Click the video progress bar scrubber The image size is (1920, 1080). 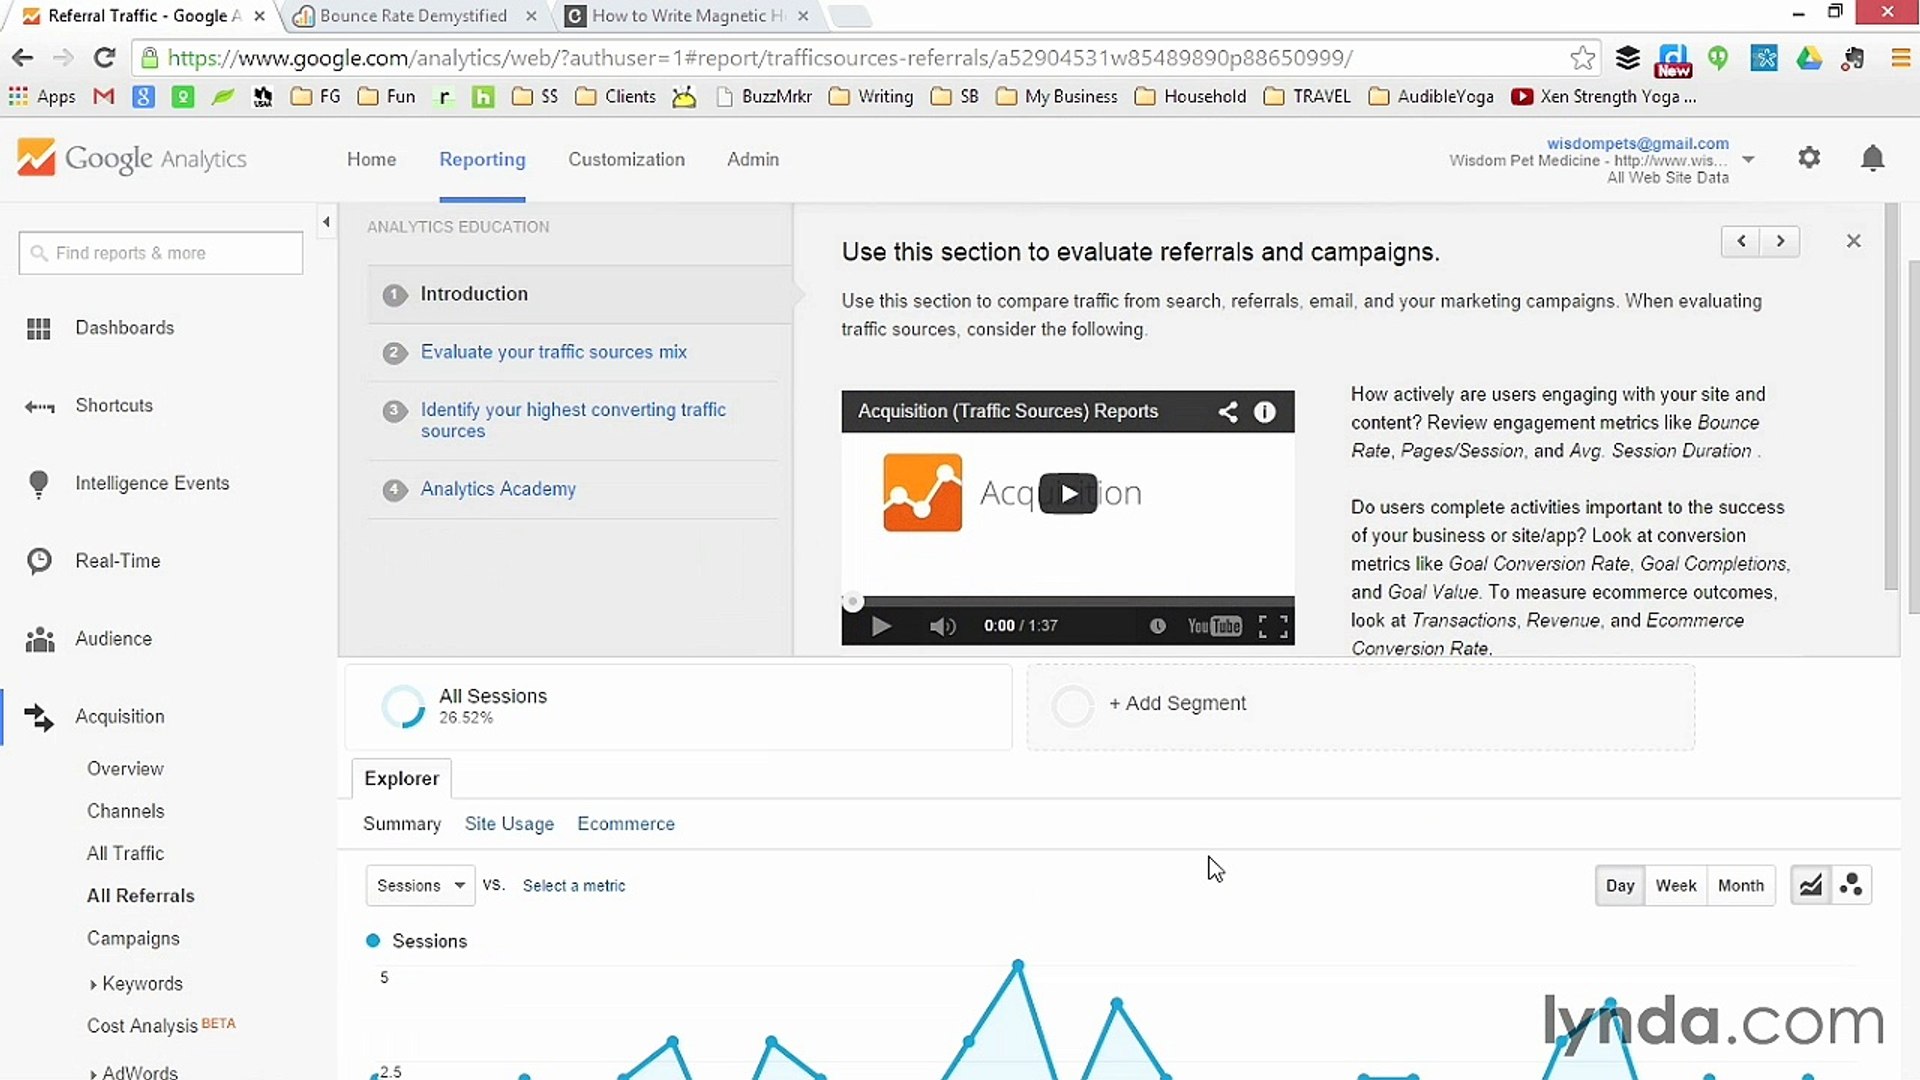point(852,602)
